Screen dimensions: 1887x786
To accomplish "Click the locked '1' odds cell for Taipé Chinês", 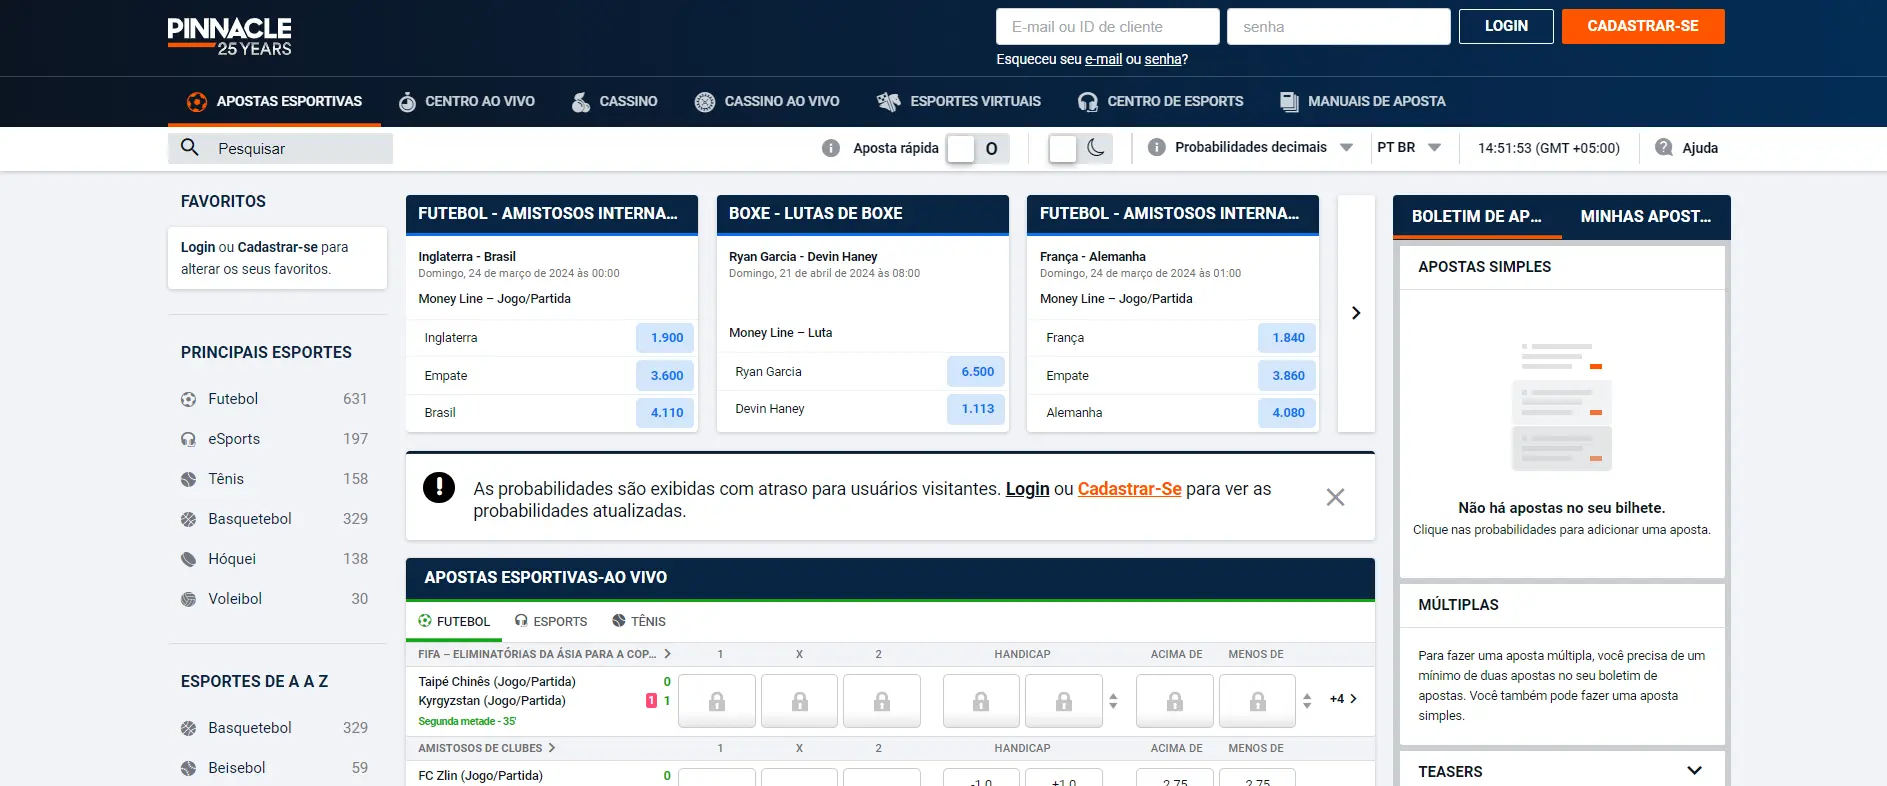I will pyautogui.click(x=717, y=701).
